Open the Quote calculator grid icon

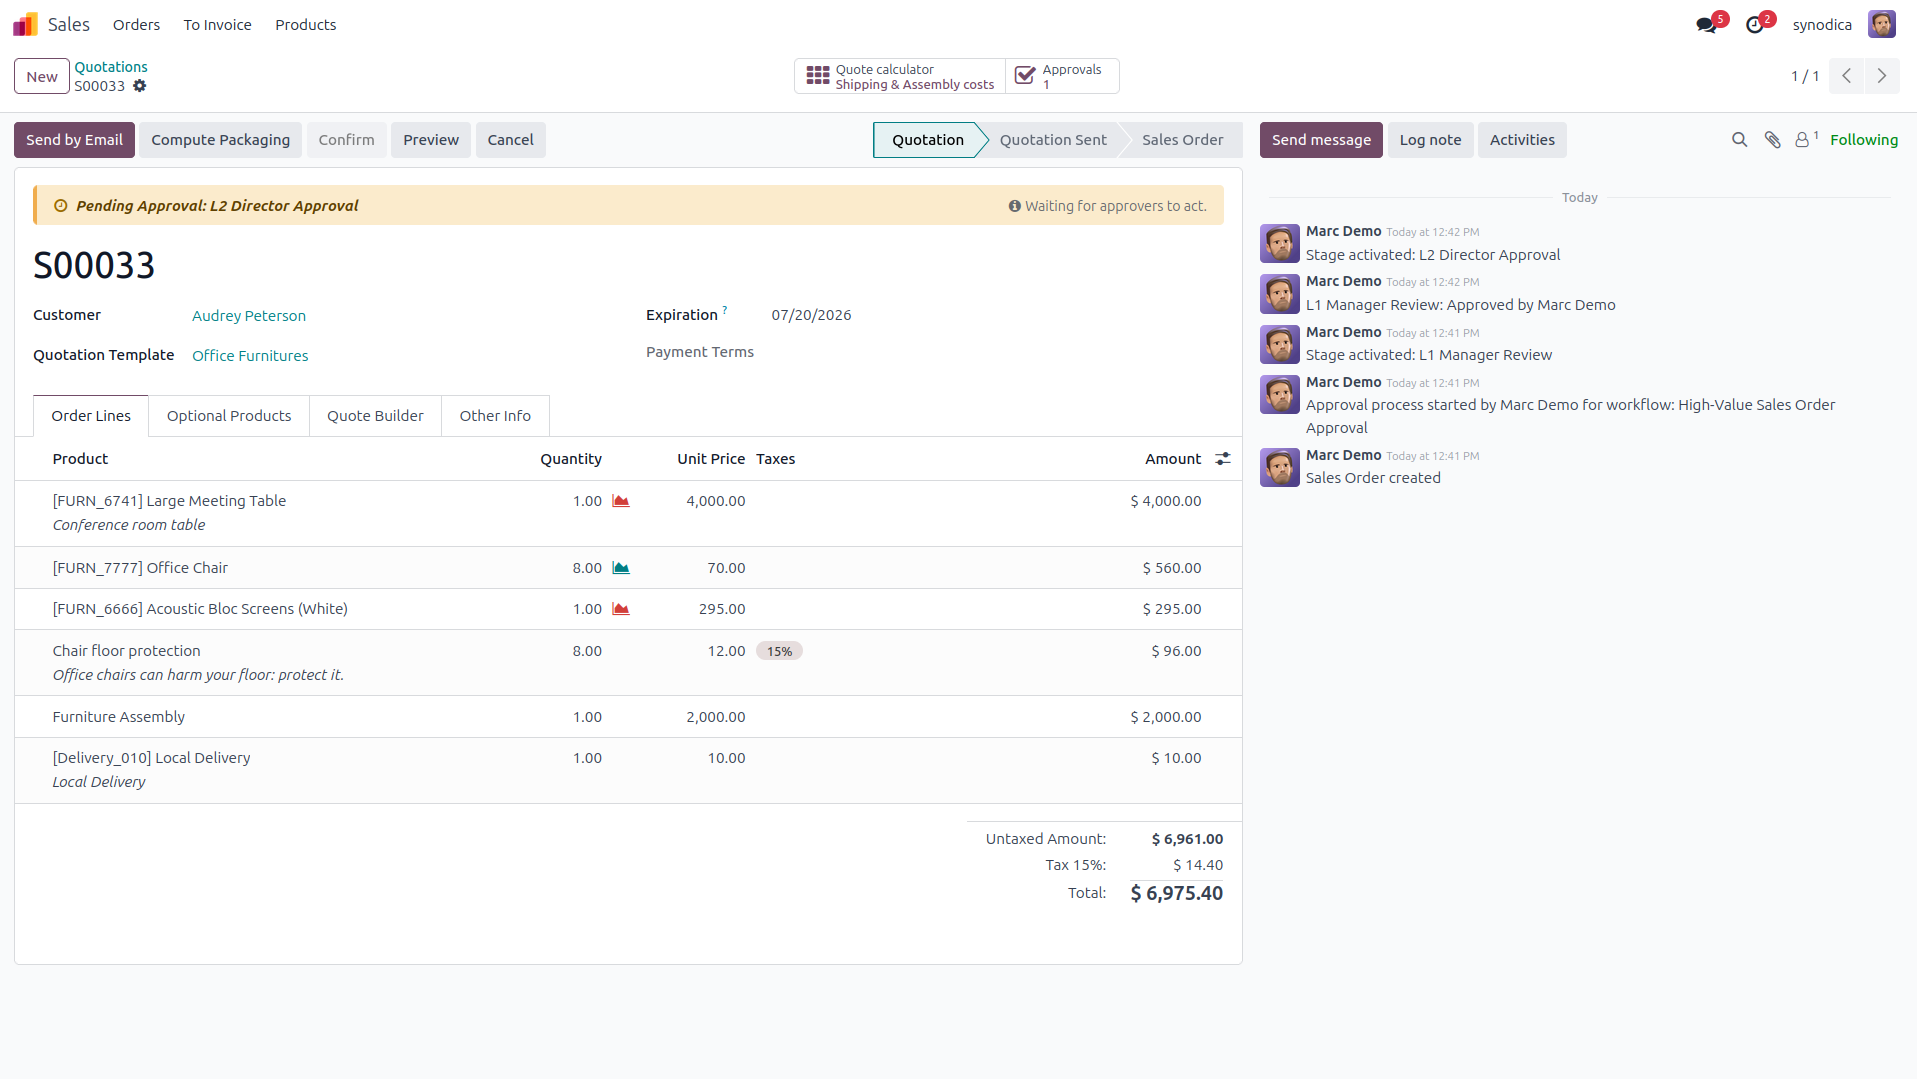point(818,76)
